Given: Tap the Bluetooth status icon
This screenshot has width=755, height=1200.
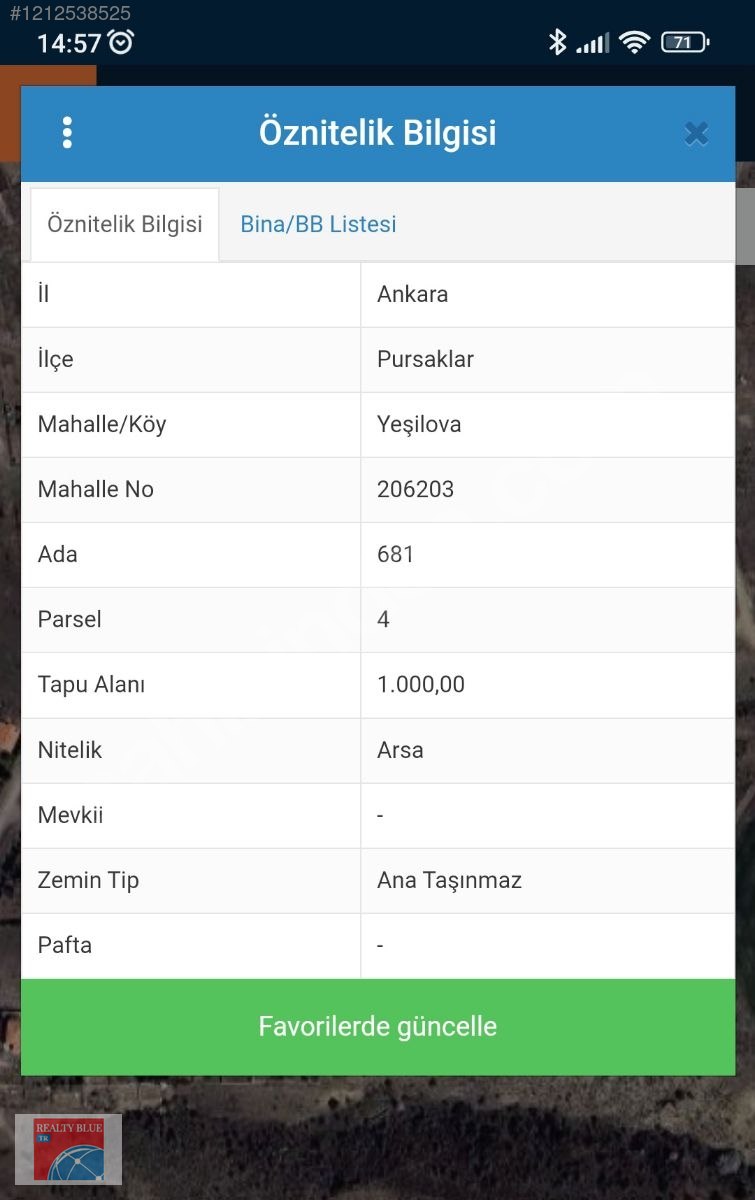Looking at the screenshot, I should tap(557, 42).
